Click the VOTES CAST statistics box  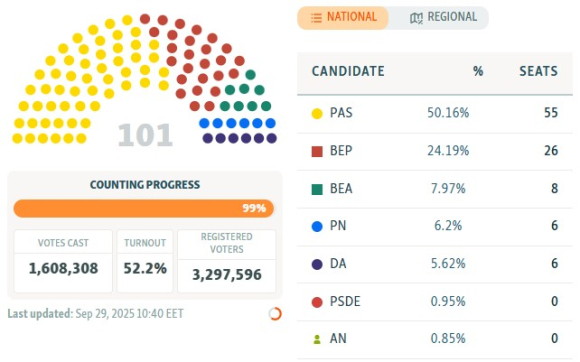(63, 261)
